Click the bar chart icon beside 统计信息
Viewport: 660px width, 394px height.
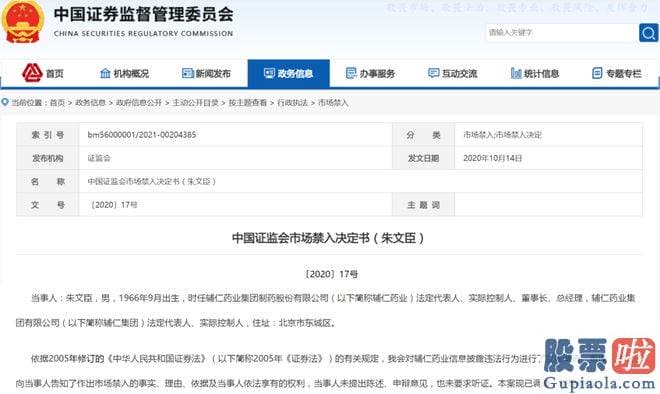[x=516, y=73]
